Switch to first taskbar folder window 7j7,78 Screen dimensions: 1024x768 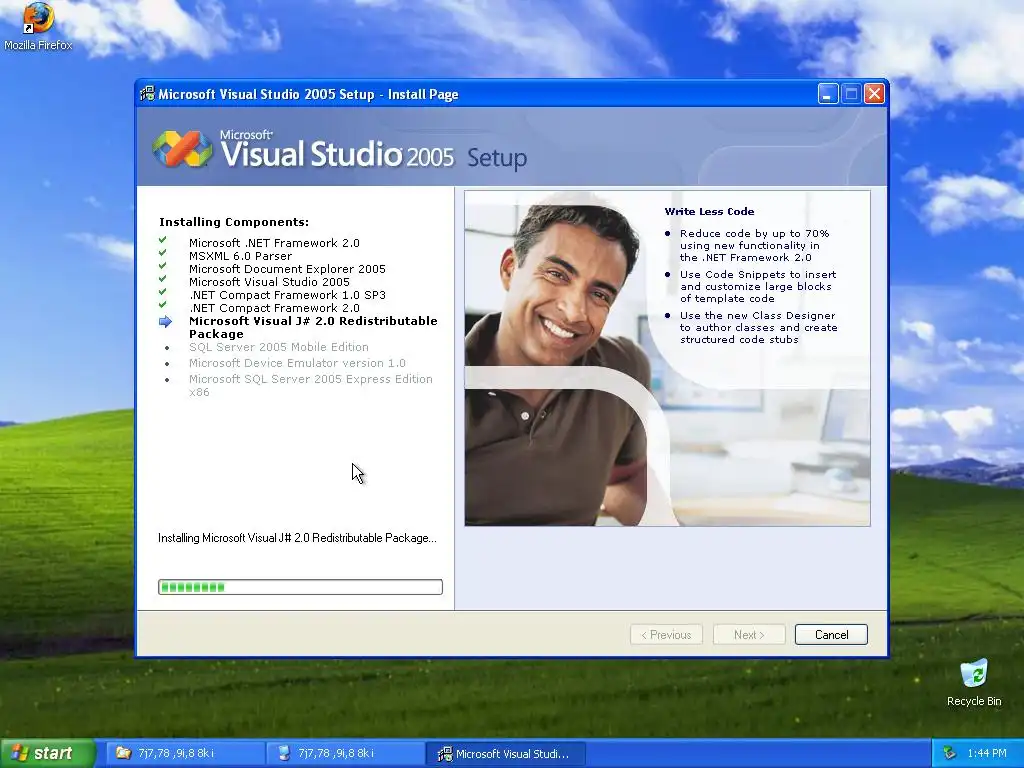coord(186,753)
